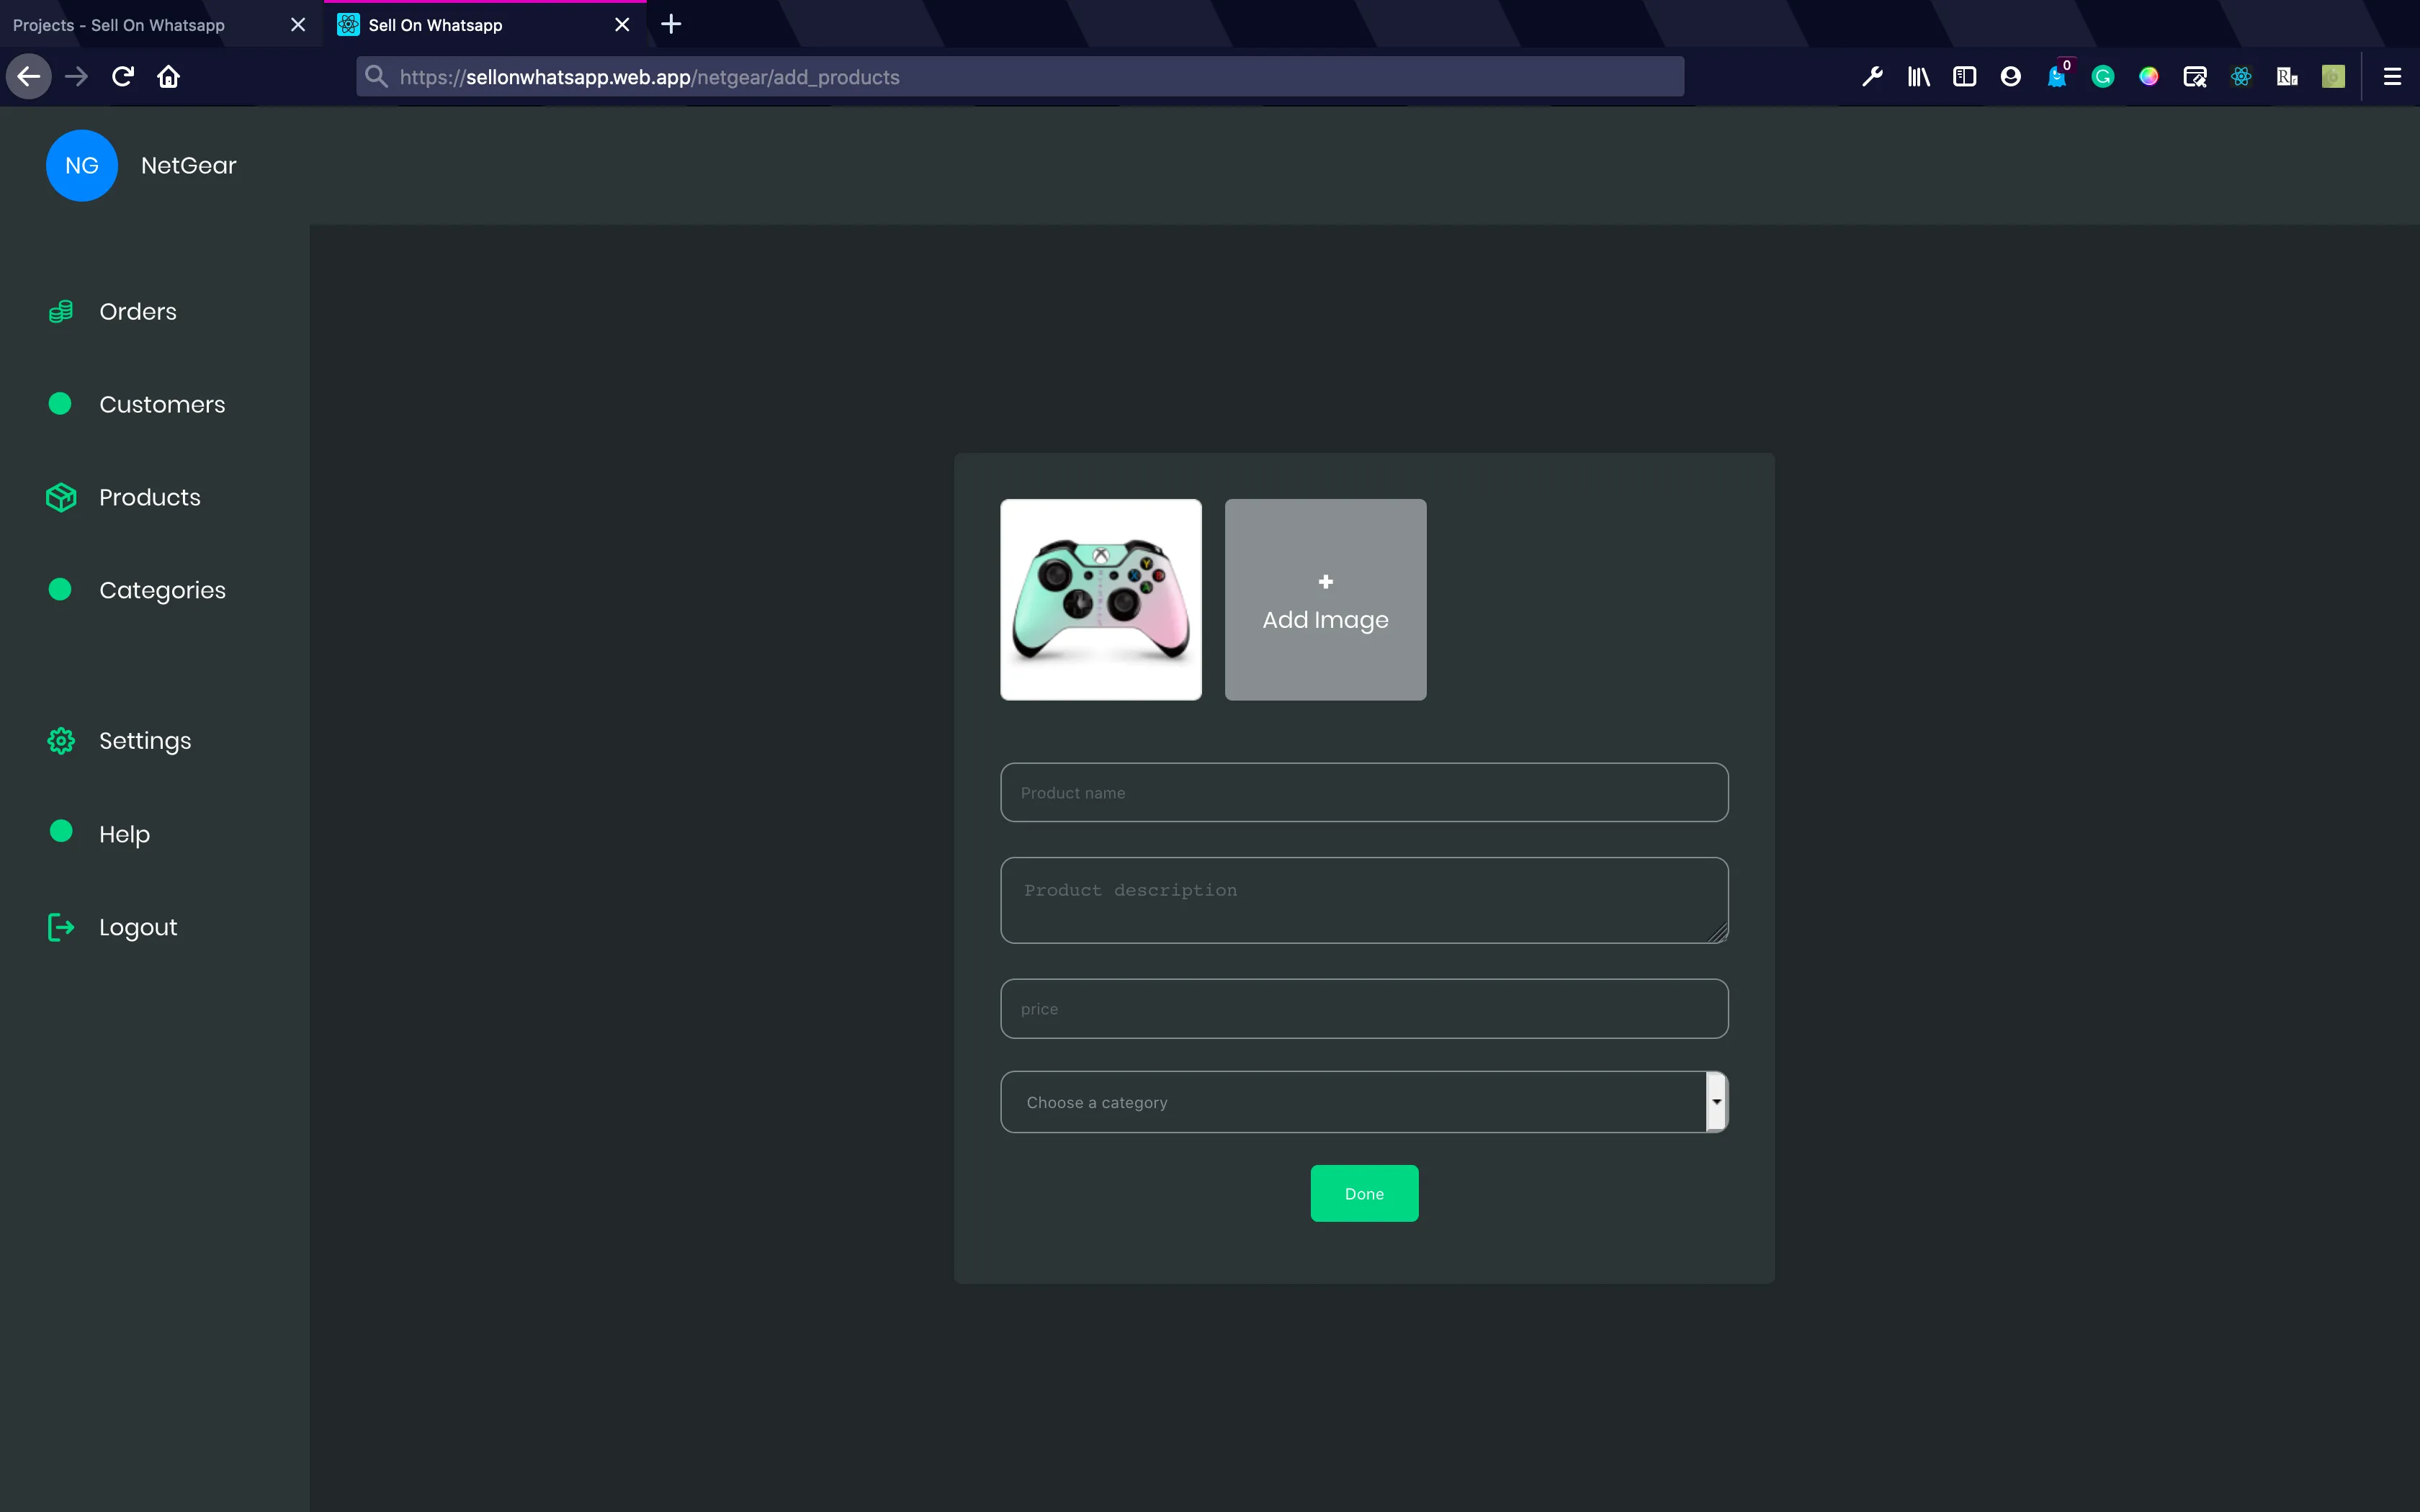The image size is (2420, 1512).
Task: Click the textarea resize handle corner
Action: 1718,933
